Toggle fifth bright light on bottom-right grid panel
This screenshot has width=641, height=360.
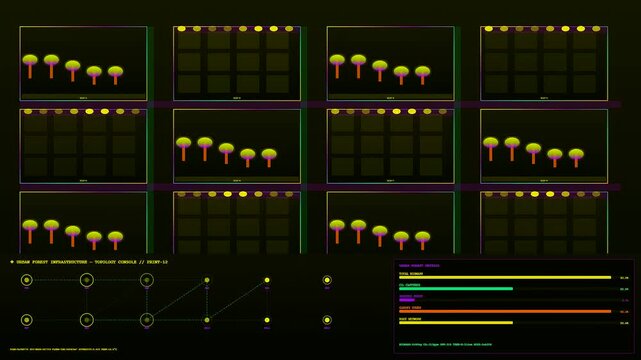pos(550,194)
